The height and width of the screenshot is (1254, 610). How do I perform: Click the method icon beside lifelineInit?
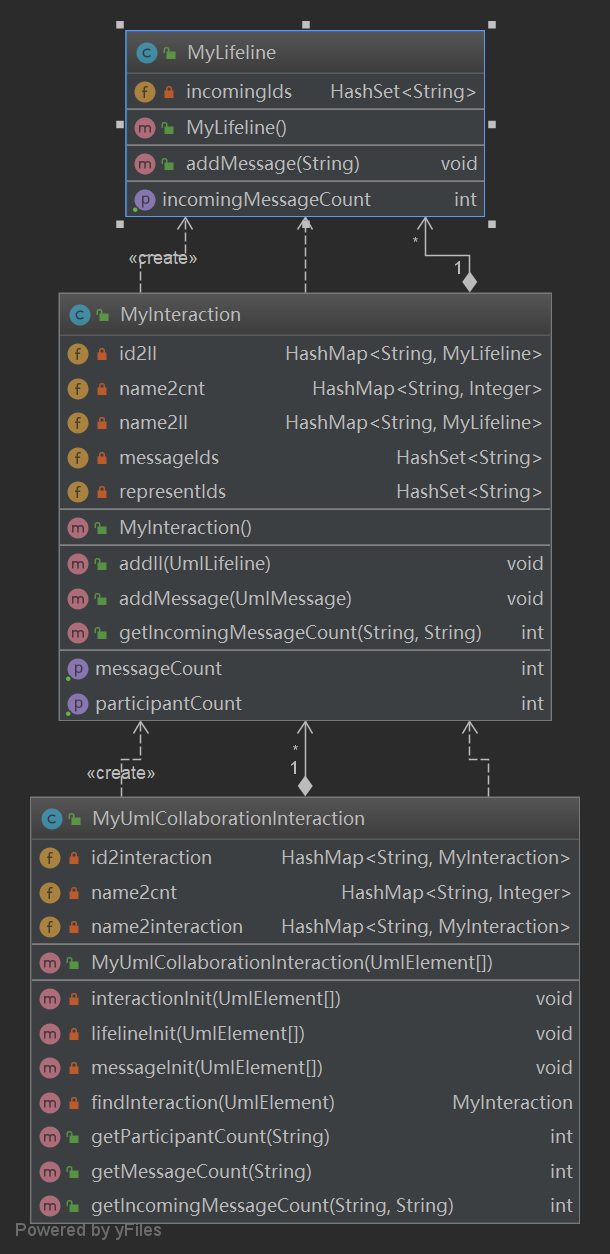point(49,1034)
